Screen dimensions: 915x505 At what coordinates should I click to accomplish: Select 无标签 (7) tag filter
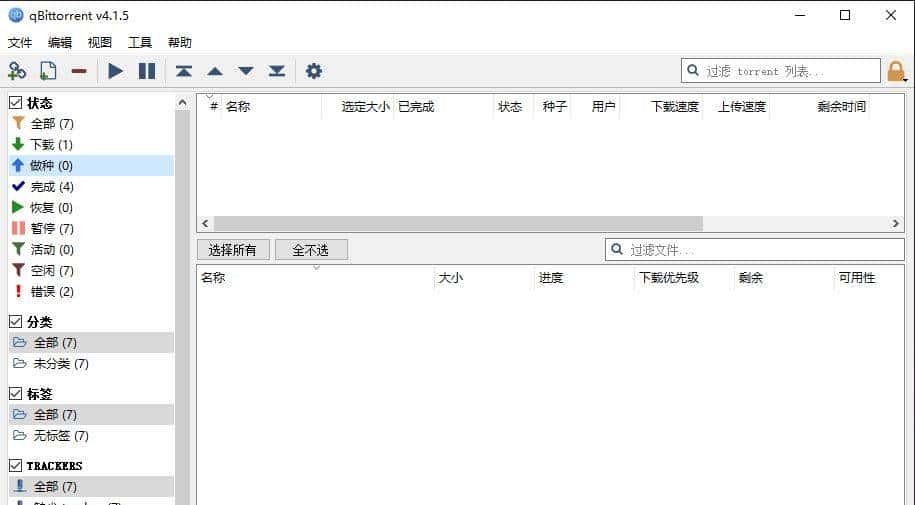[x=92, y=436]
